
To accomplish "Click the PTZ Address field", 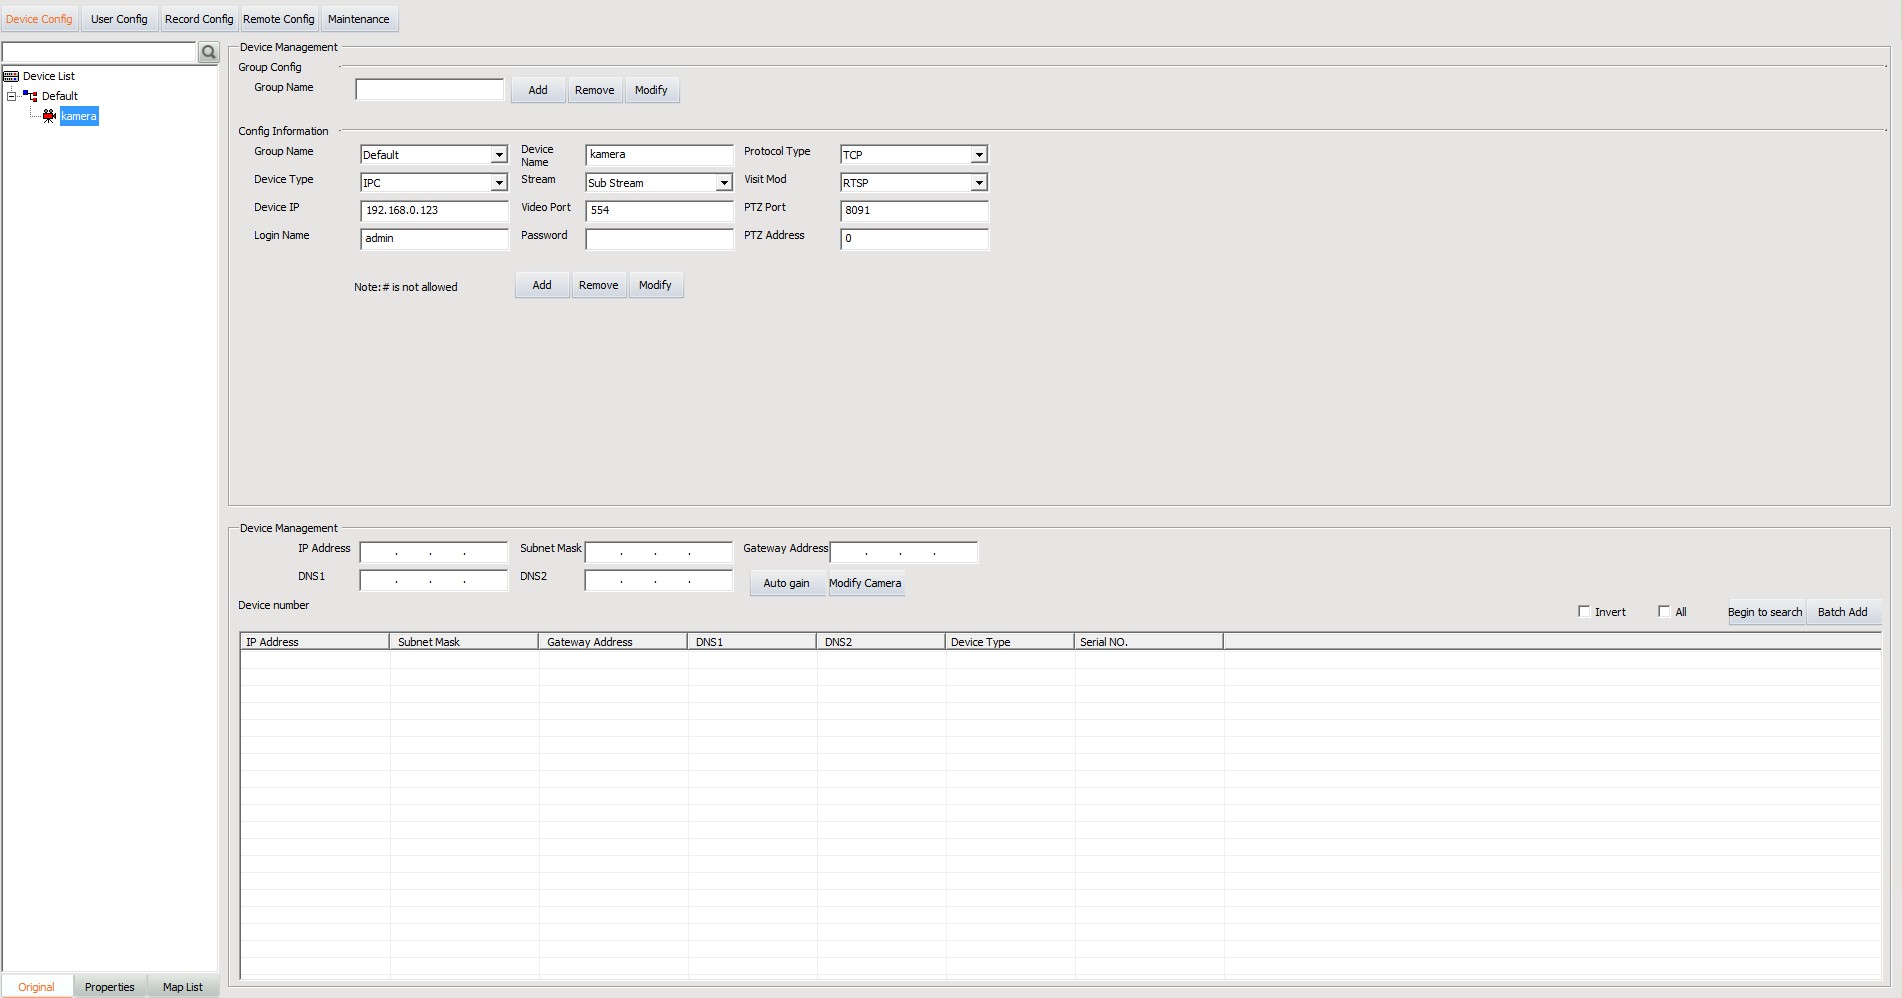I will pos(914,239).
